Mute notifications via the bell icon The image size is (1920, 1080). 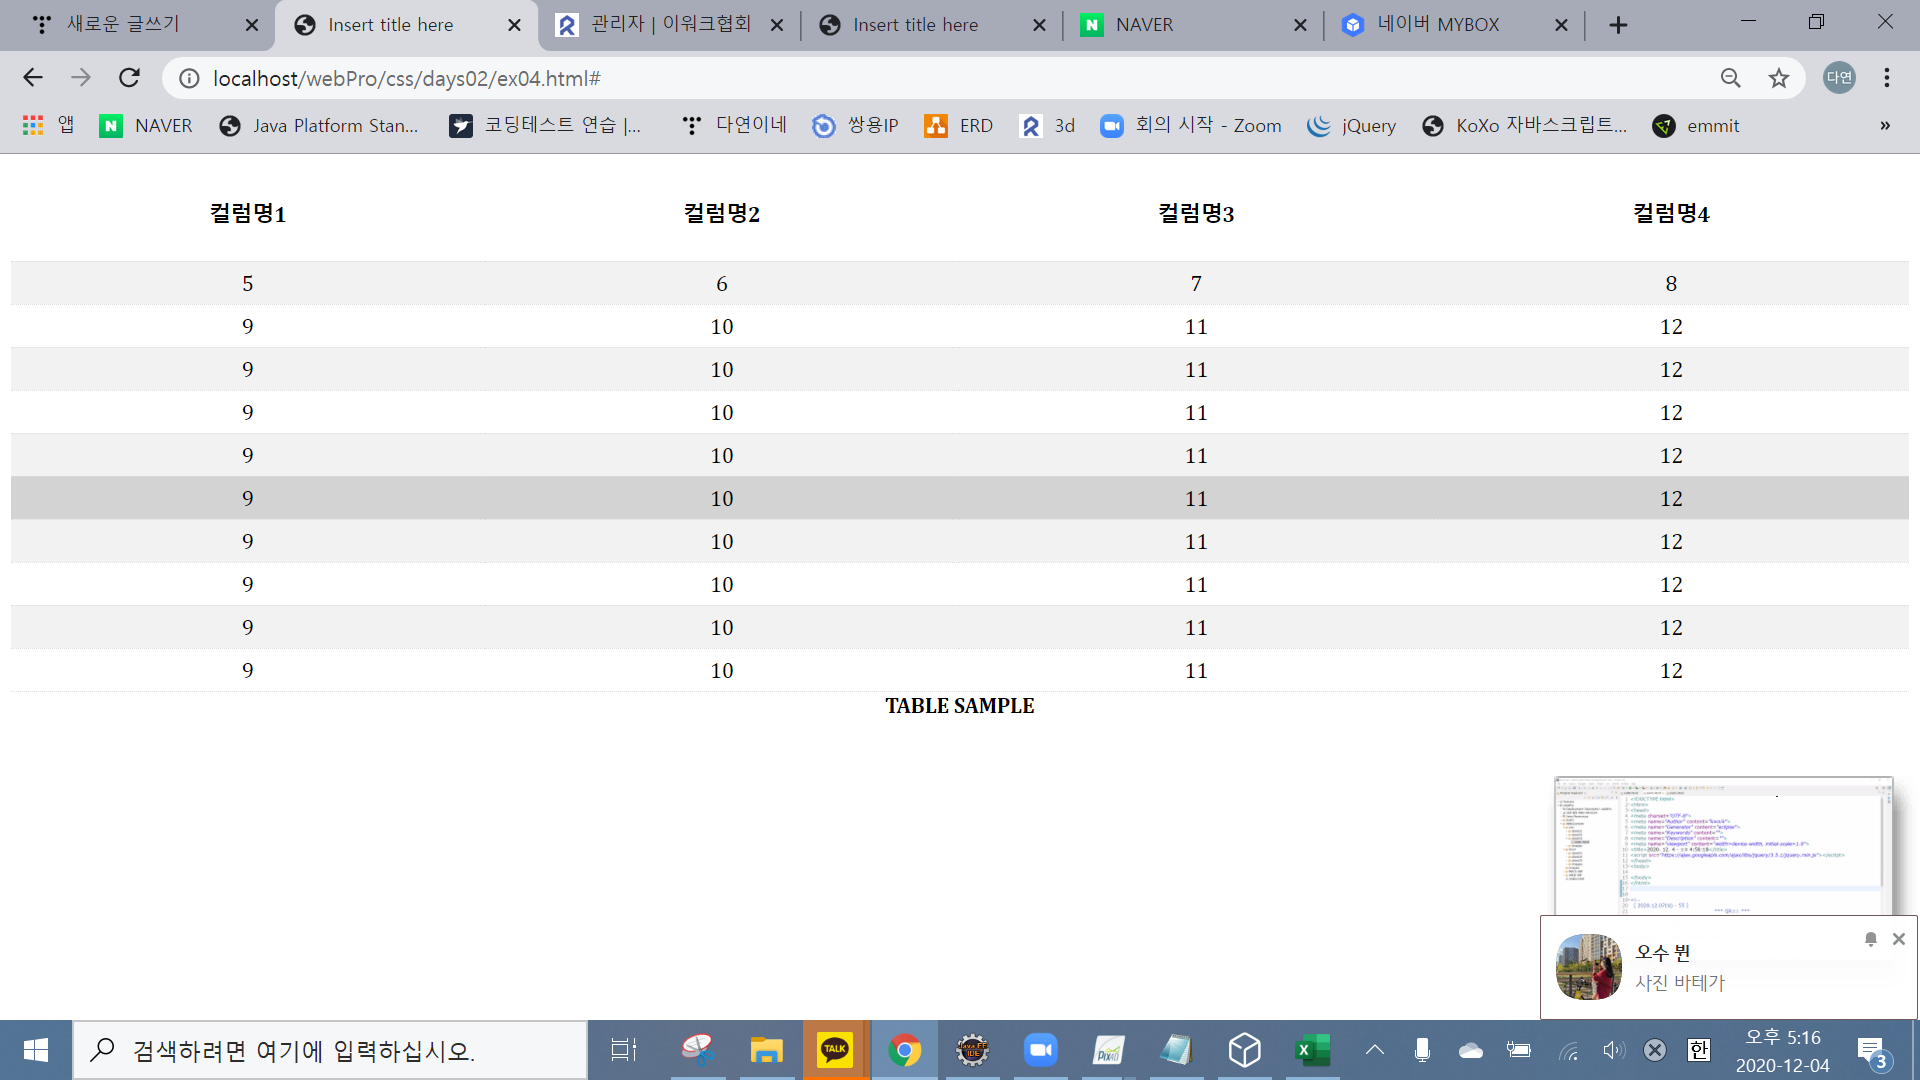point(1870,939)
